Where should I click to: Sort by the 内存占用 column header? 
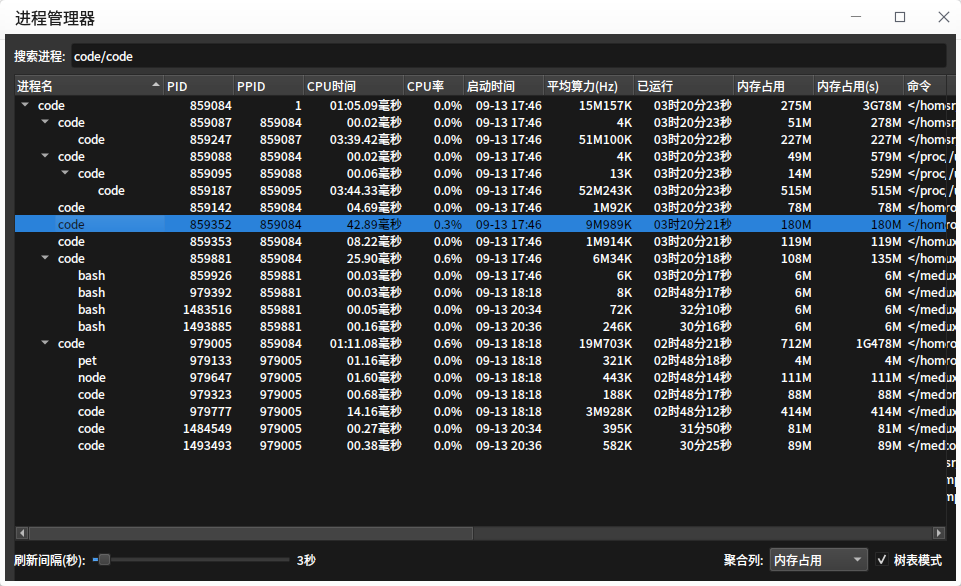tap(773, 86)
